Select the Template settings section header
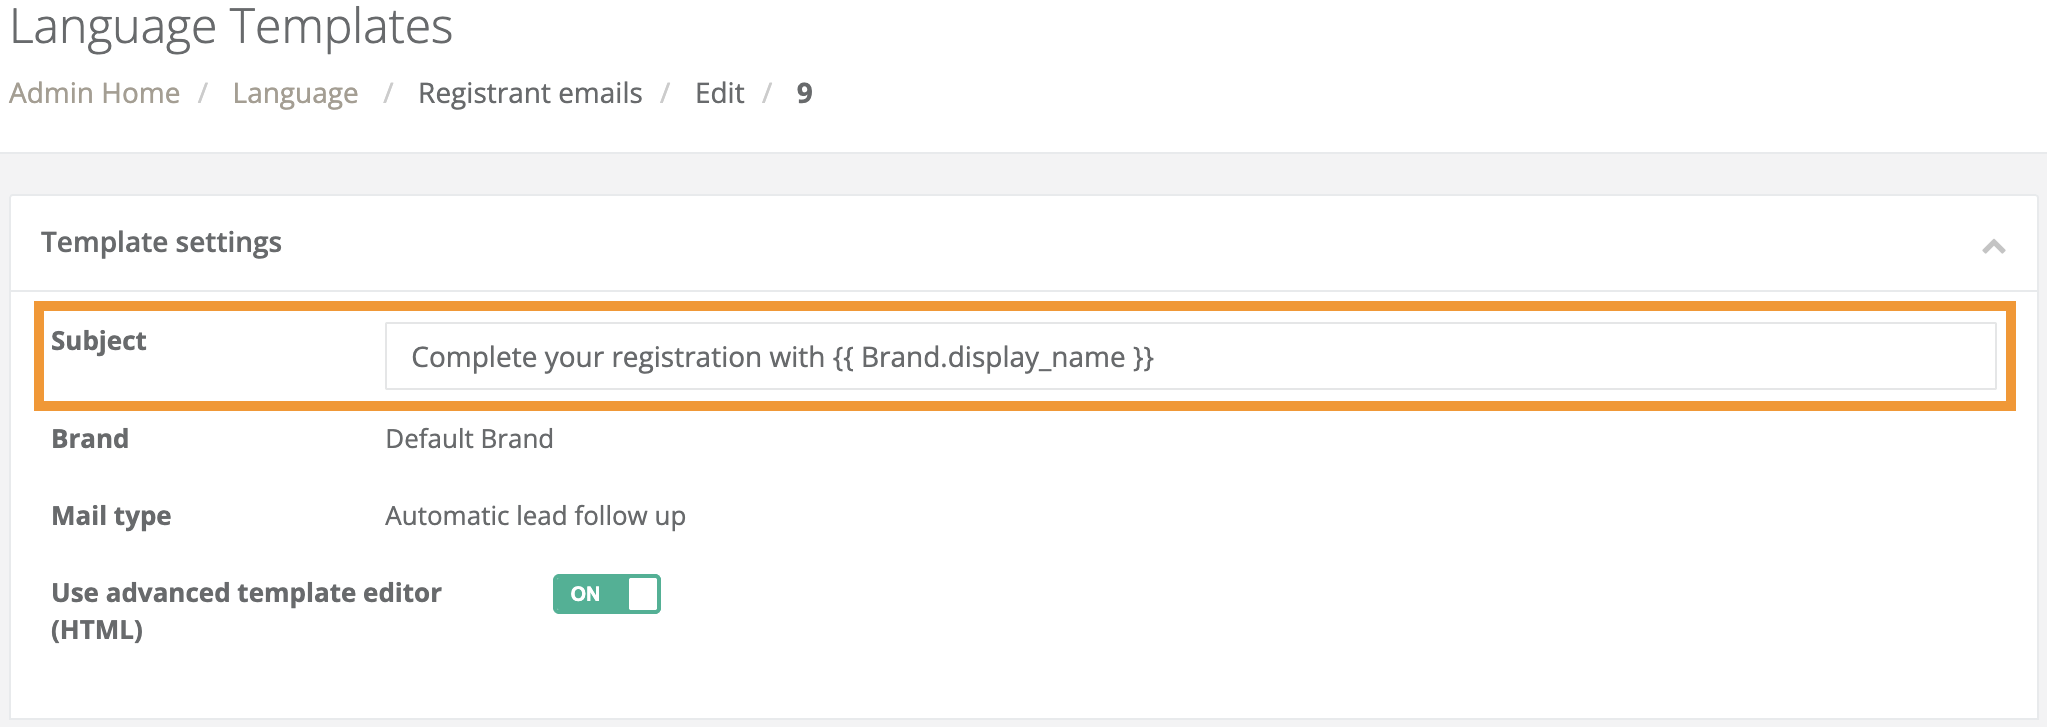 (x=161, y=242)
